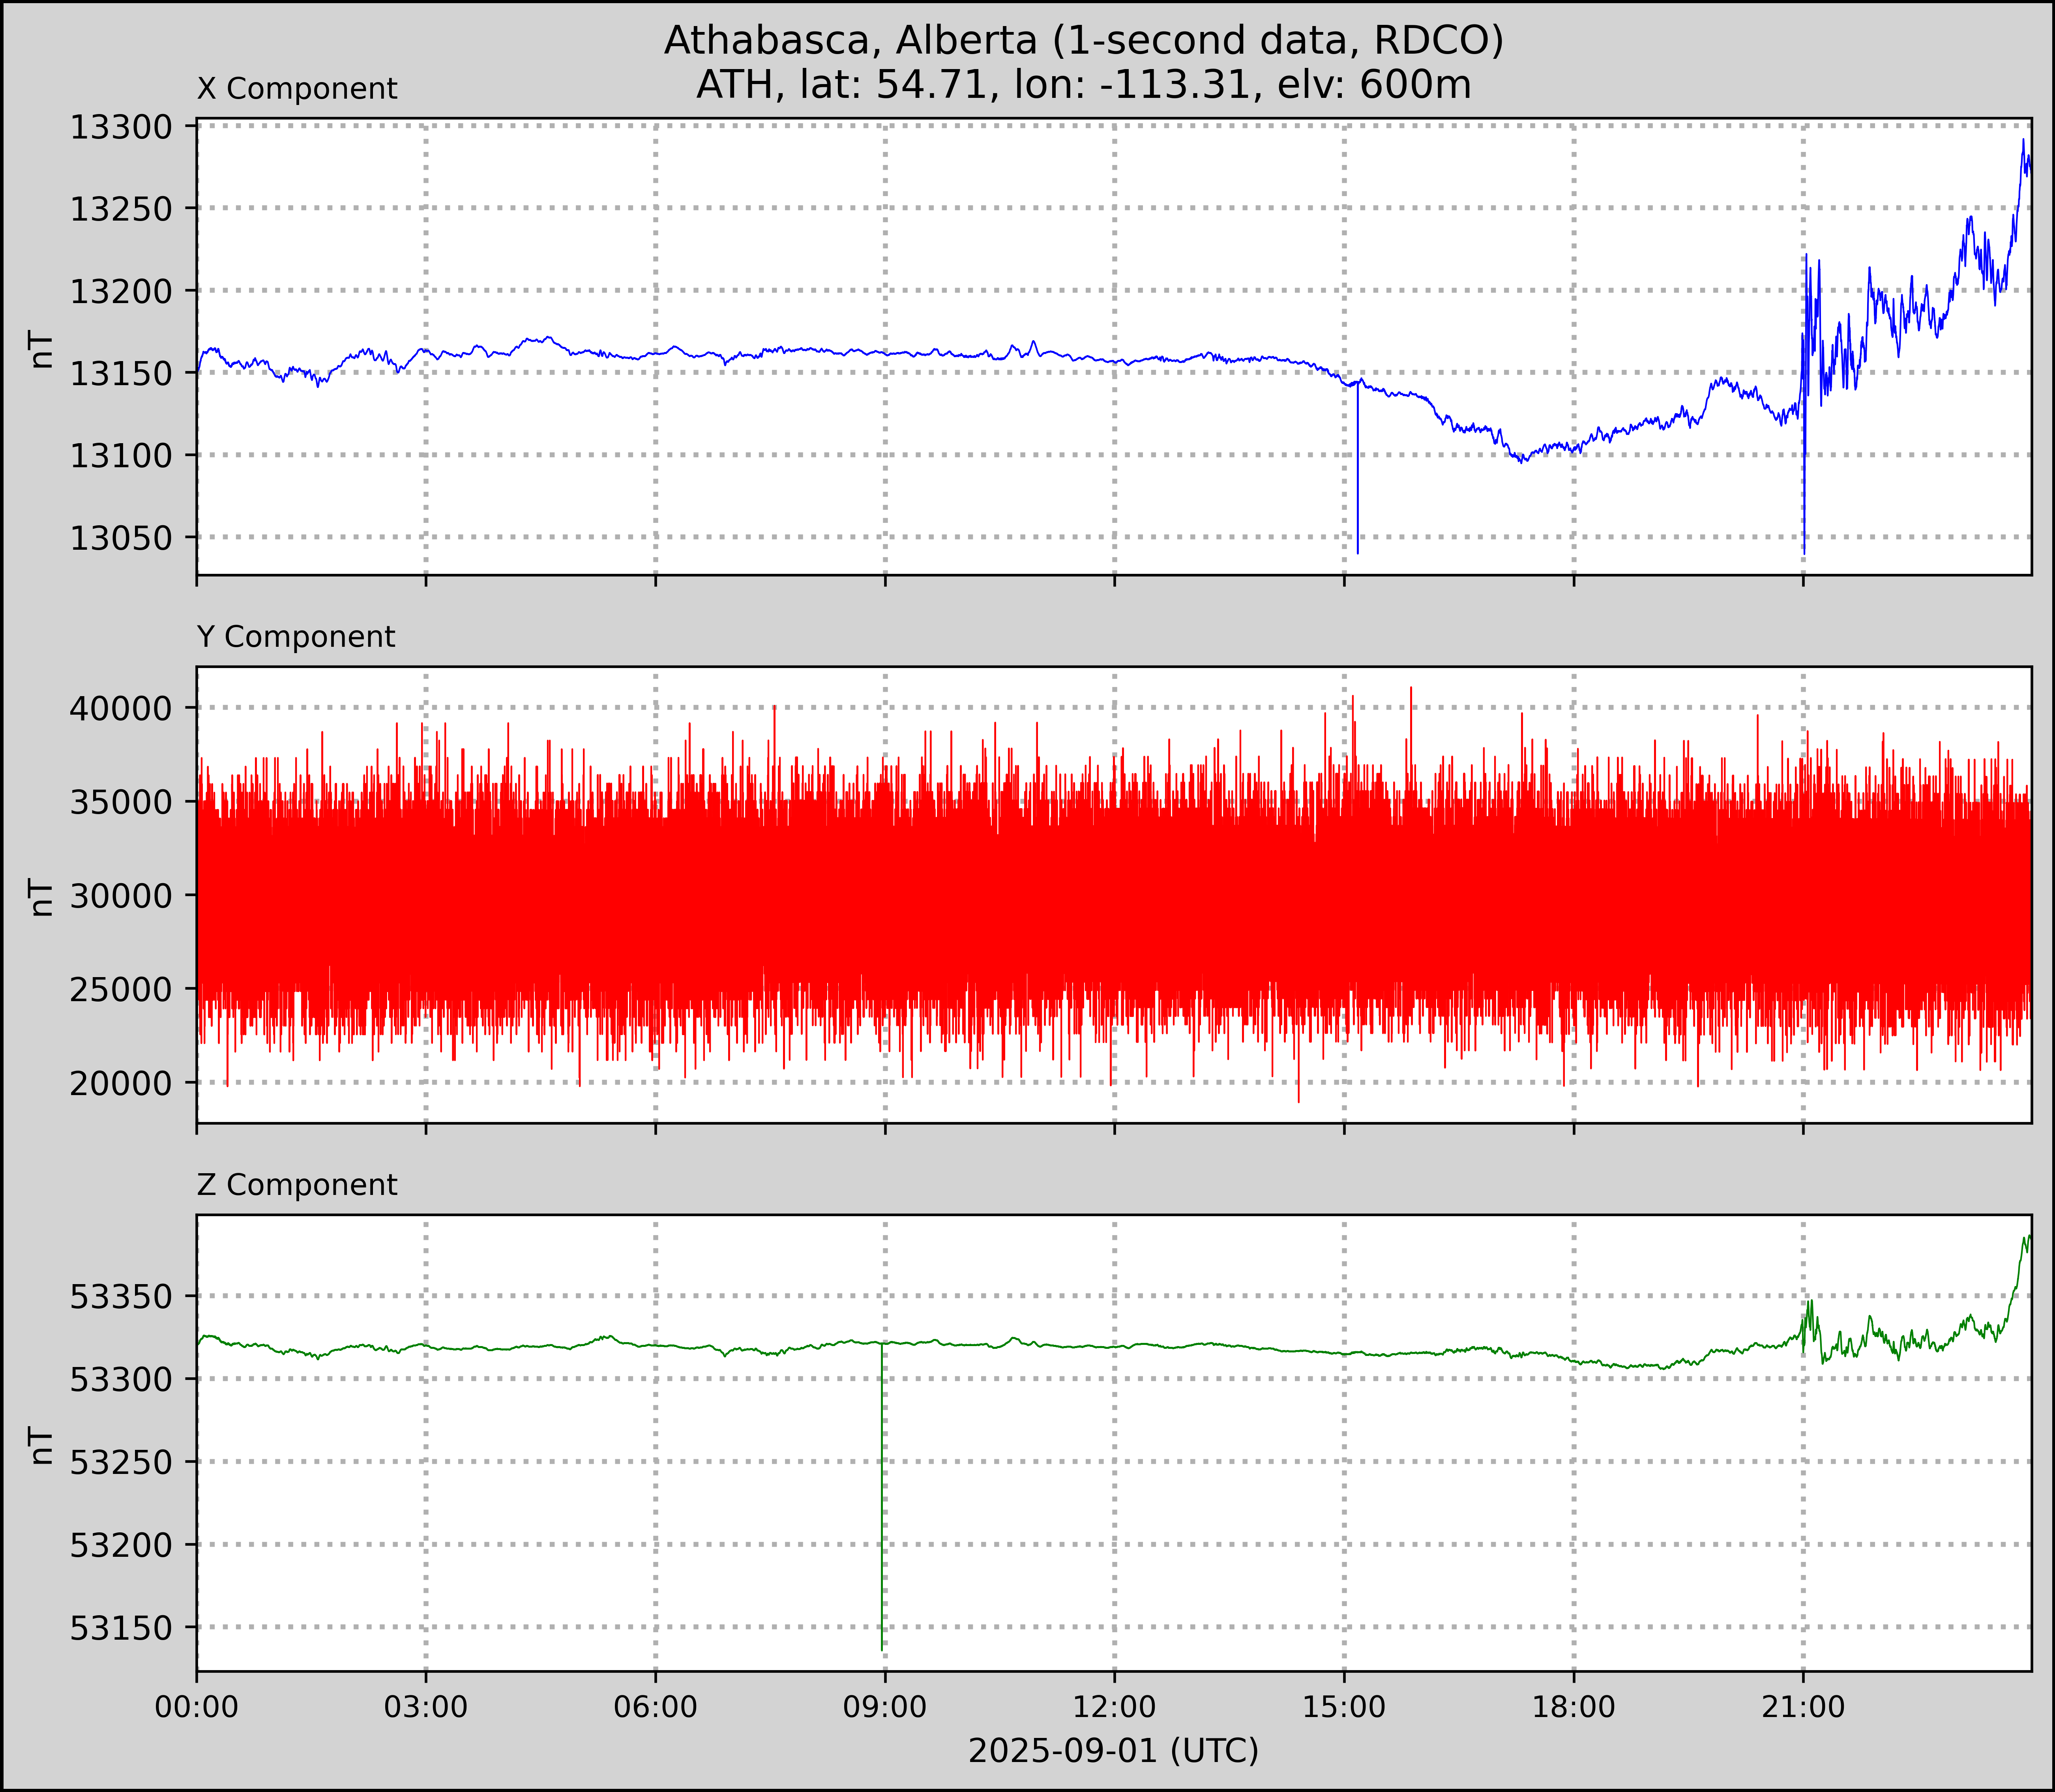The width and height of the screenshot is (2055, 1792).
Task: Click the green Z spike near 09:00
Action: tap(882, 1500)
